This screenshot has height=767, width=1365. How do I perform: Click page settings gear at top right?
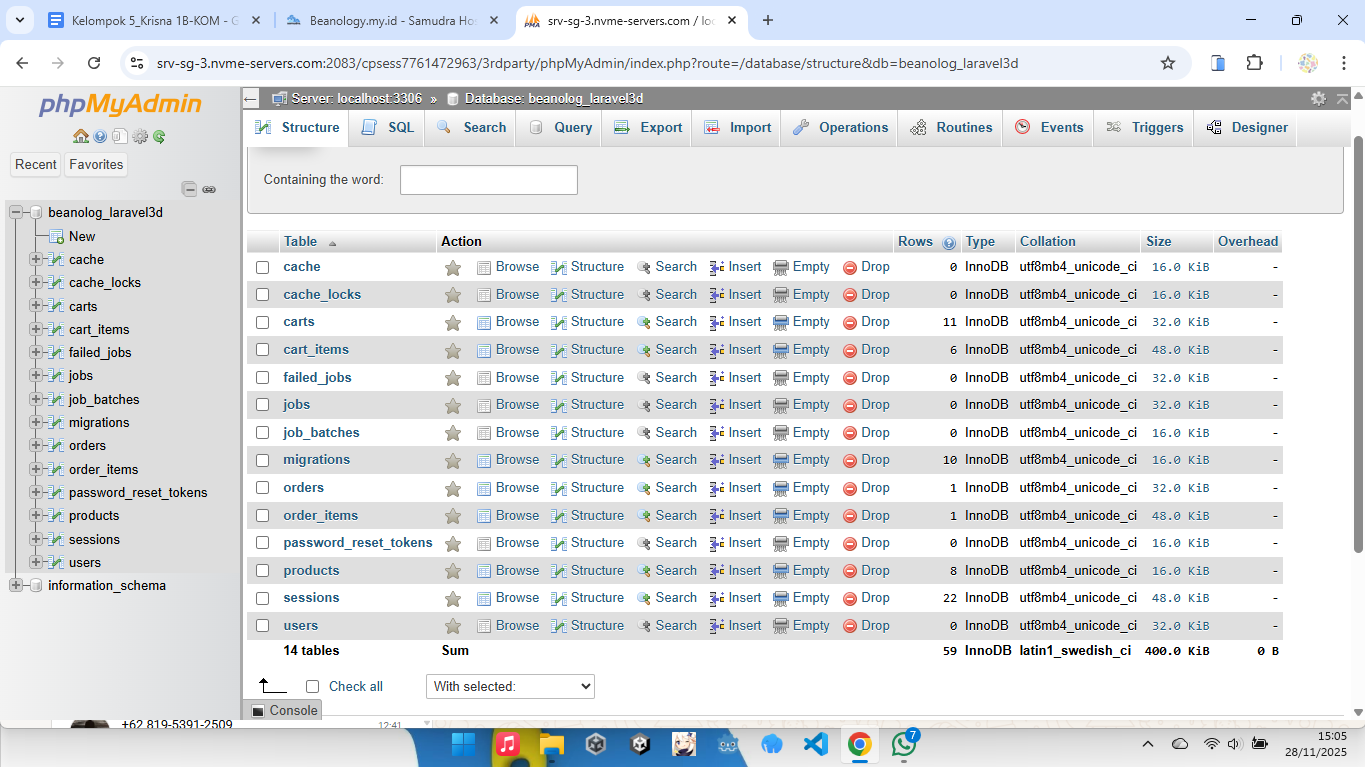click(1318, 98)
